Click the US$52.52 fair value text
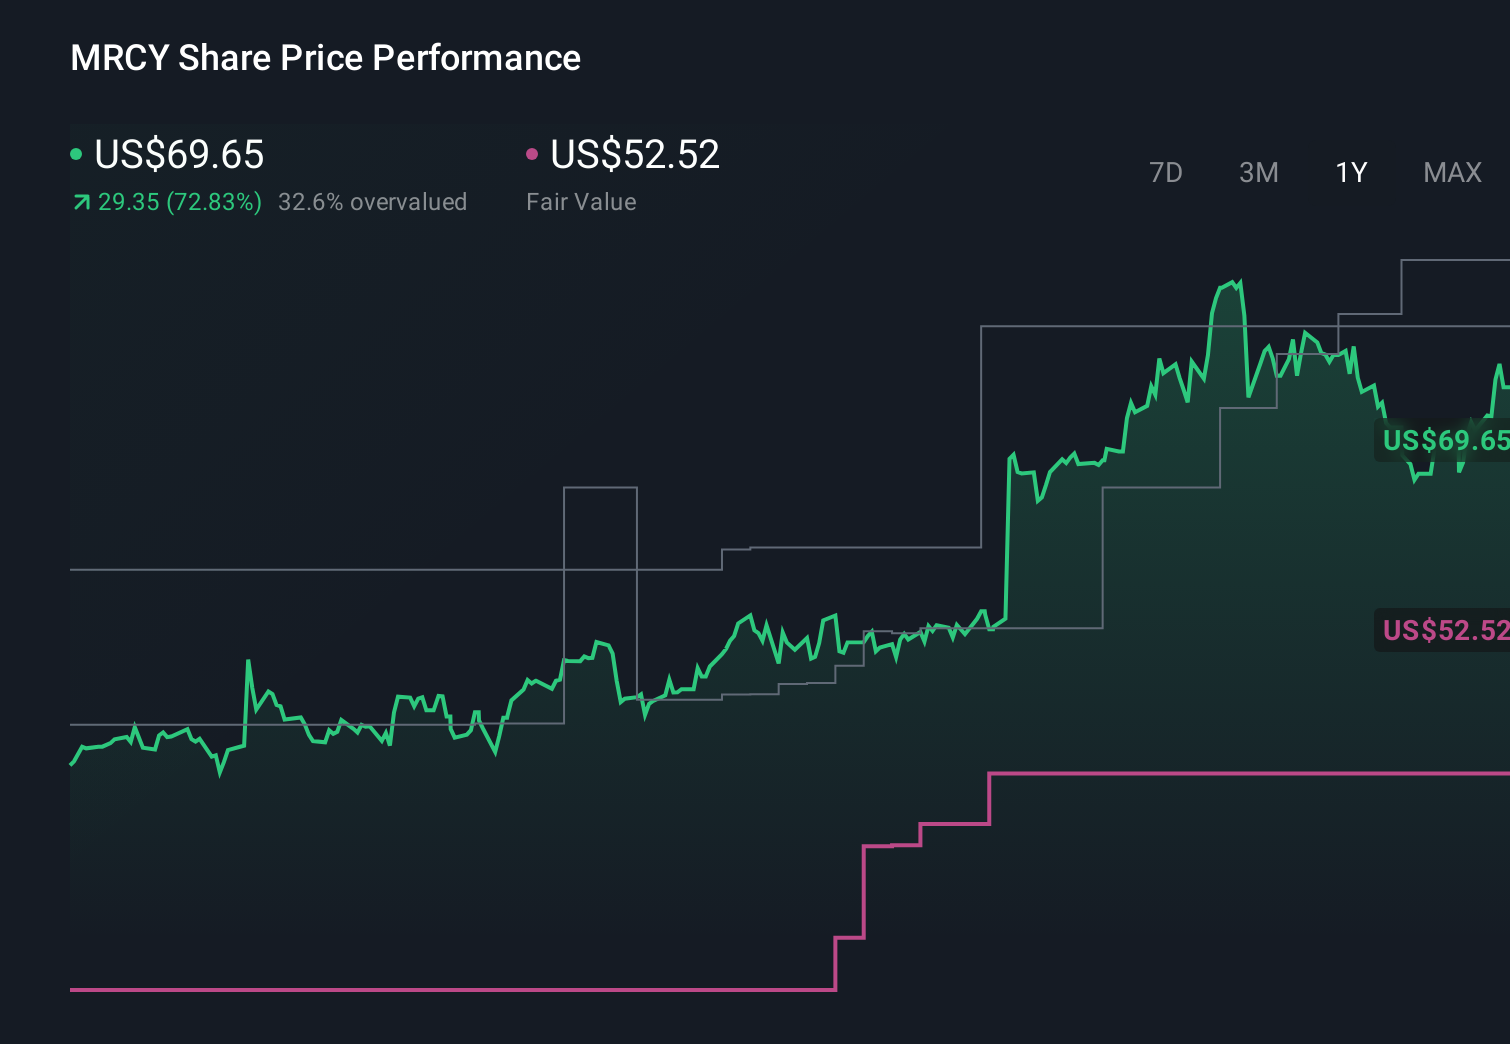The image size is (1510, 1044). pyautogui.click(x=635, y=155)
